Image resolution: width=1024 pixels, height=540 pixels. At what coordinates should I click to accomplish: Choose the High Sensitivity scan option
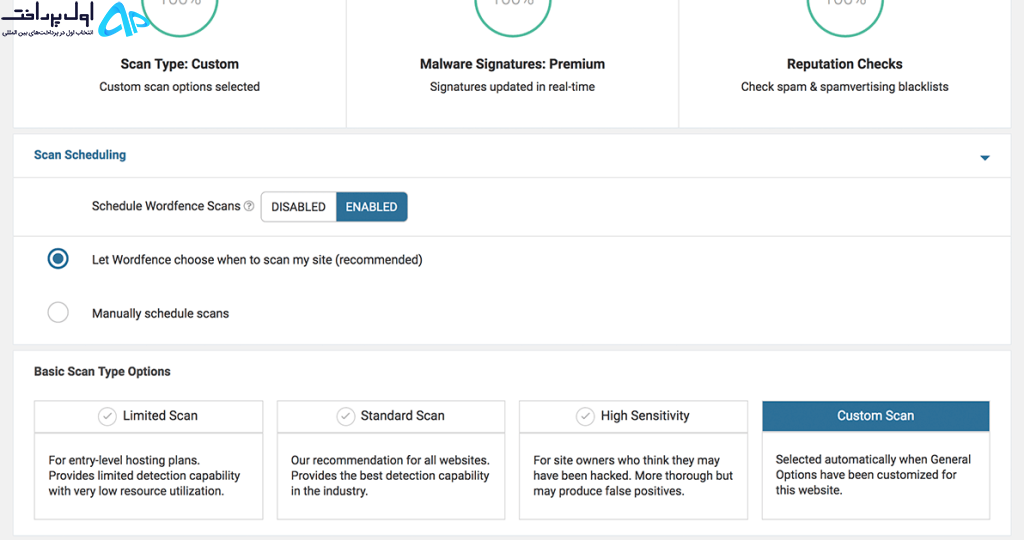click(x=633, y=416)
